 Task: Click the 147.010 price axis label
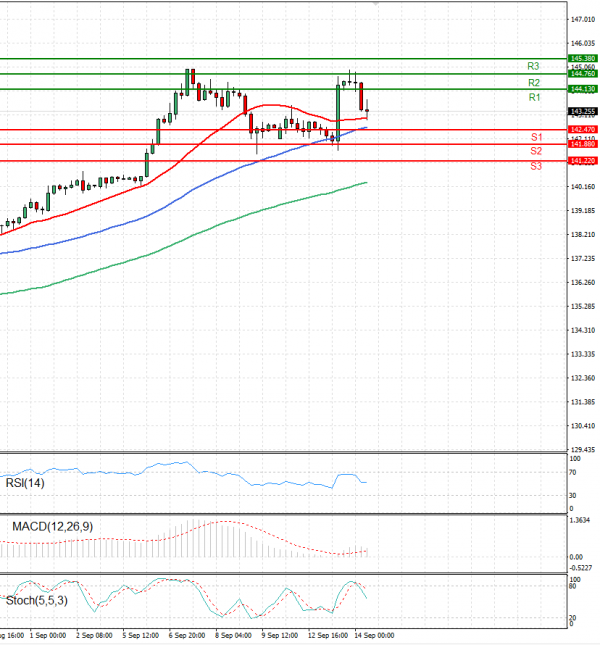(x=582, y=19)
